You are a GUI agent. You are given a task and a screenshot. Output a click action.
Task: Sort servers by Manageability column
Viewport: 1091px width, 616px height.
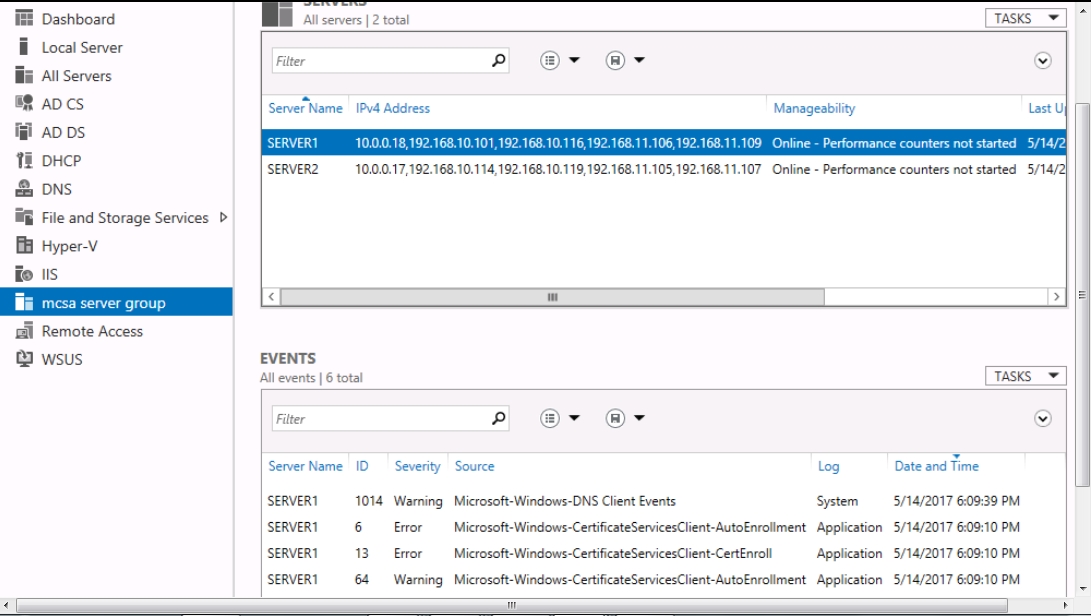point(814,108)
